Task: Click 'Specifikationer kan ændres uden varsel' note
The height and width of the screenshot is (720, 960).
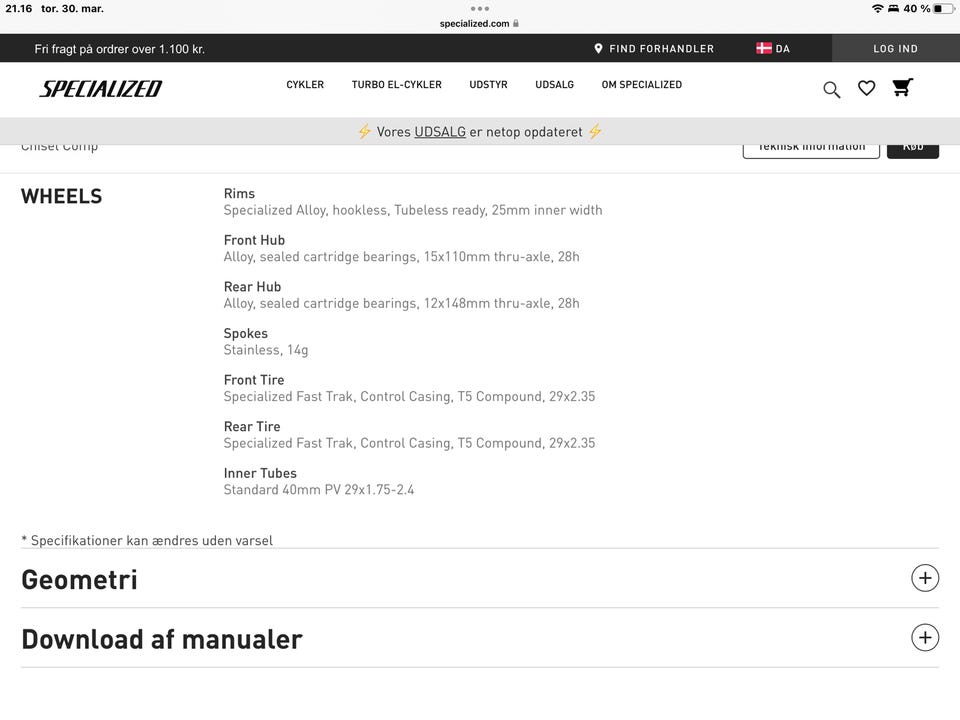Action: [147, 541]
